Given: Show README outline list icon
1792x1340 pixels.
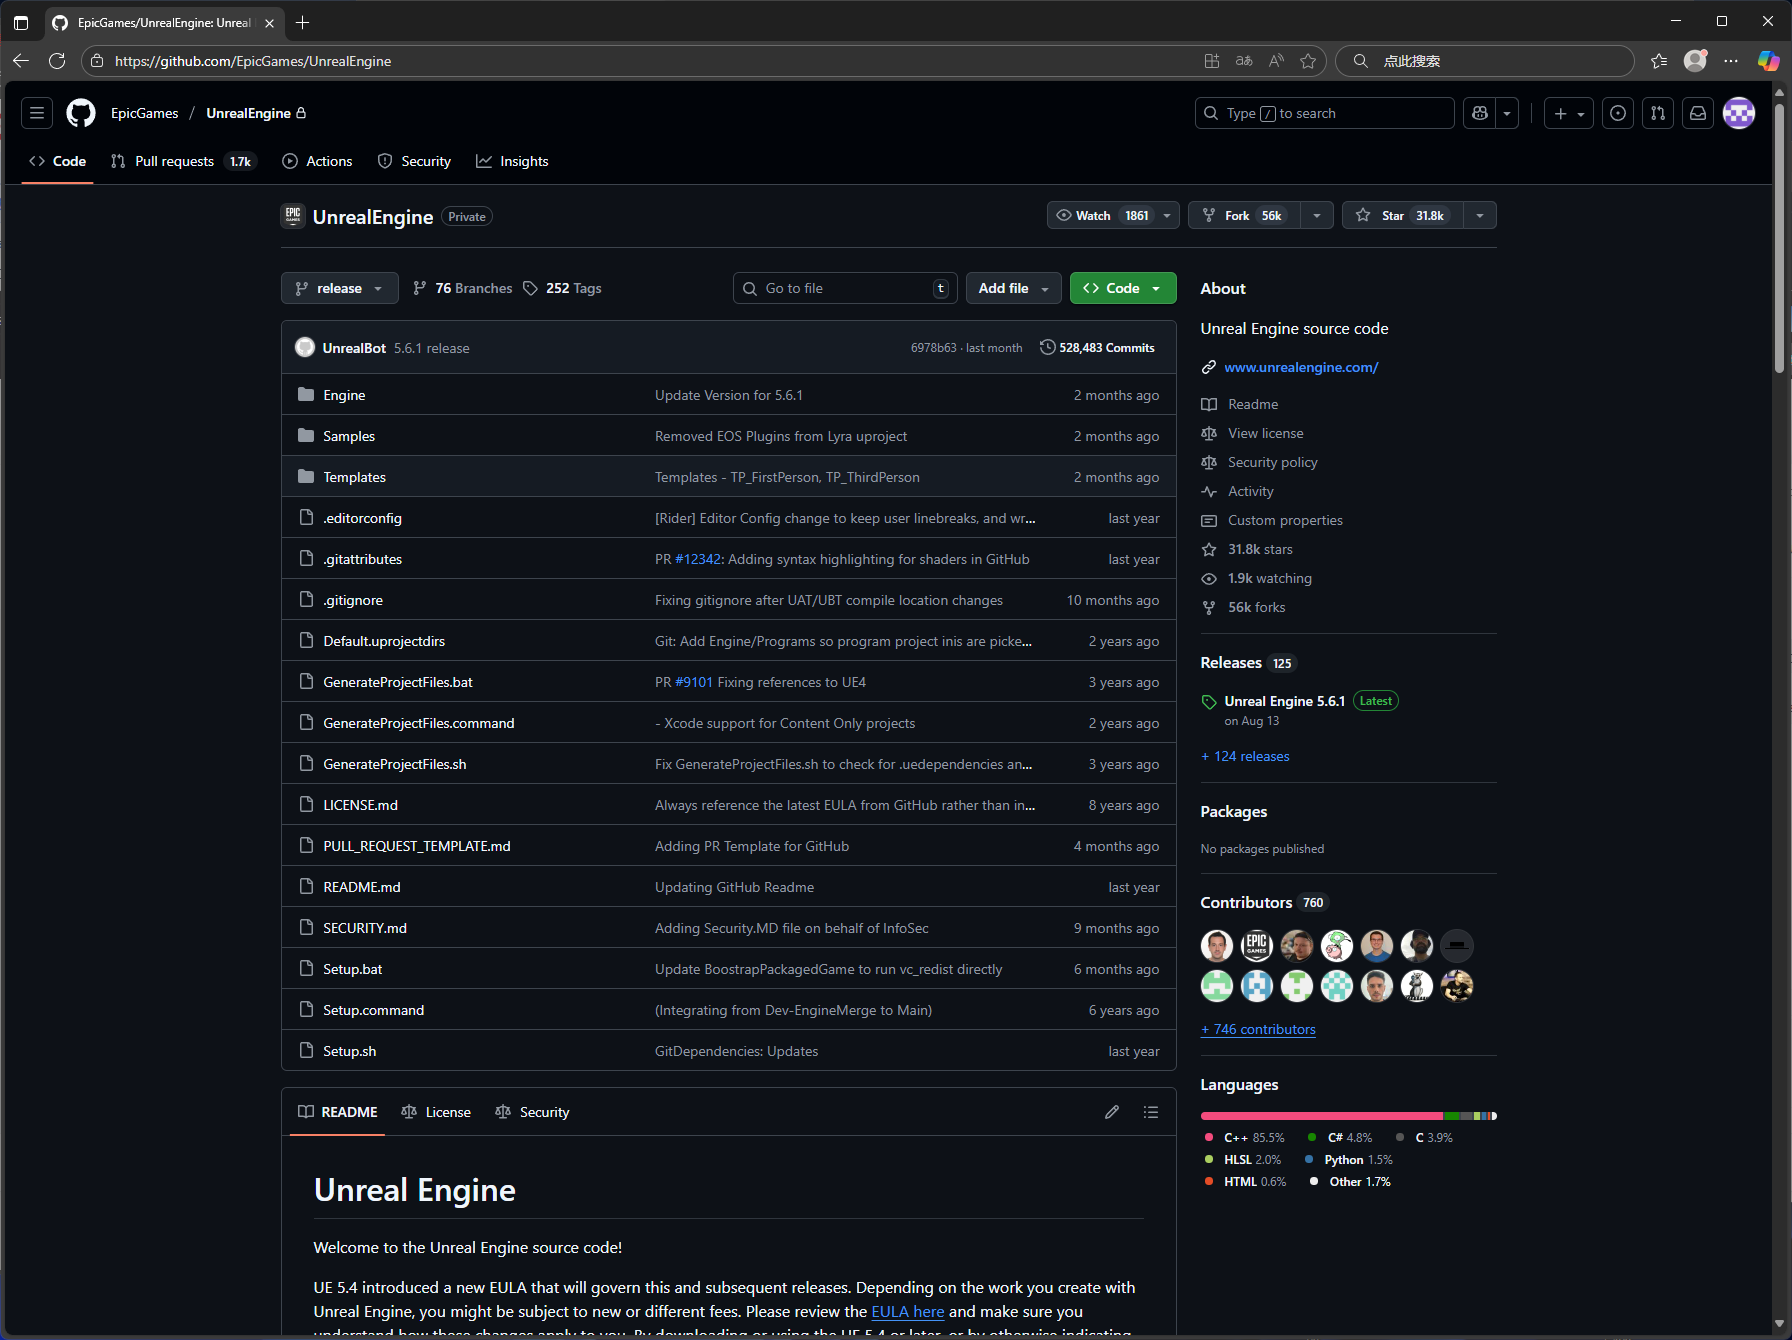Looking at the screenshot, I should pos(1151,1112).
